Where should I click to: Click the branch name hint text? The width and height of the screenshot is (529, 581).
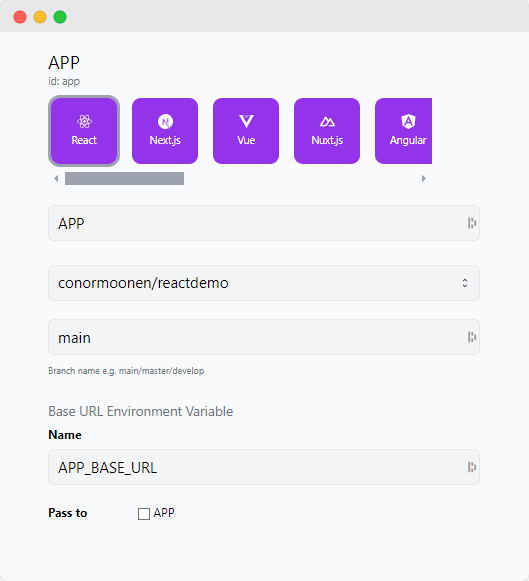tap(126, 371)
